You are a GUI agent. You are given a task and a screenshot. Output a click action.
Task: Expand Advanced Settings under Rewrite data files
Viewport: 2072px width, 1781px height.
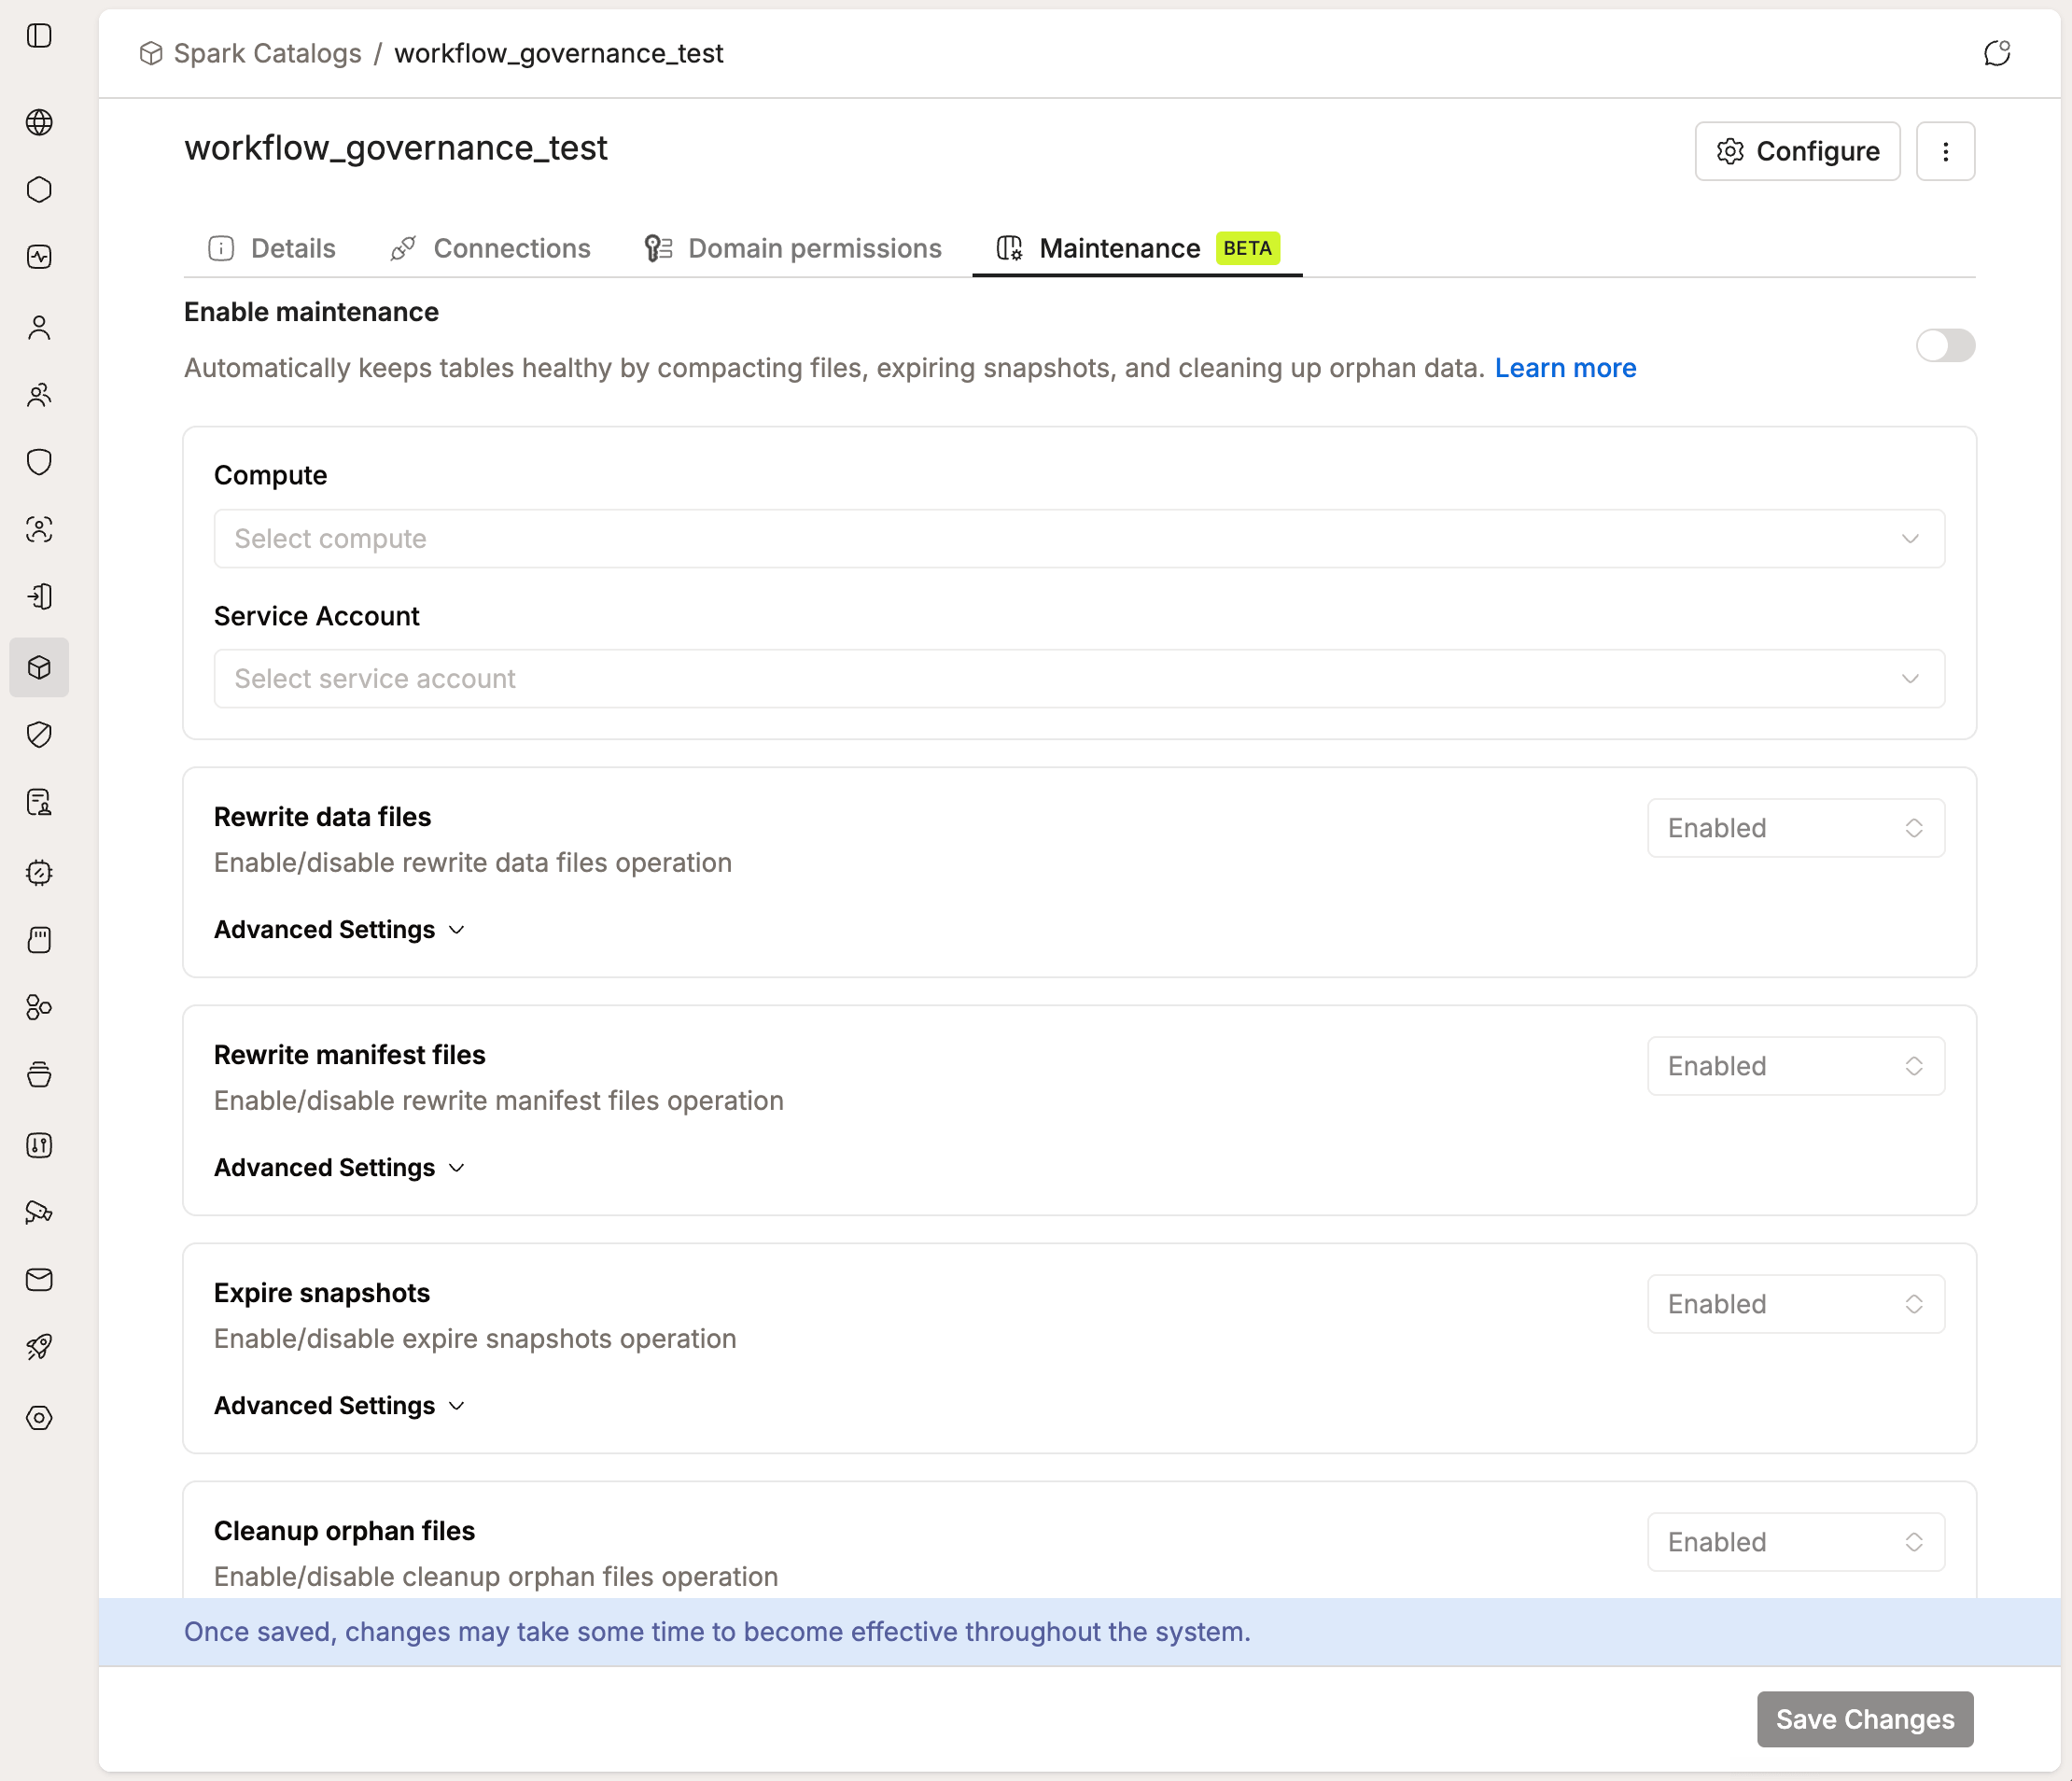[340, 930]
